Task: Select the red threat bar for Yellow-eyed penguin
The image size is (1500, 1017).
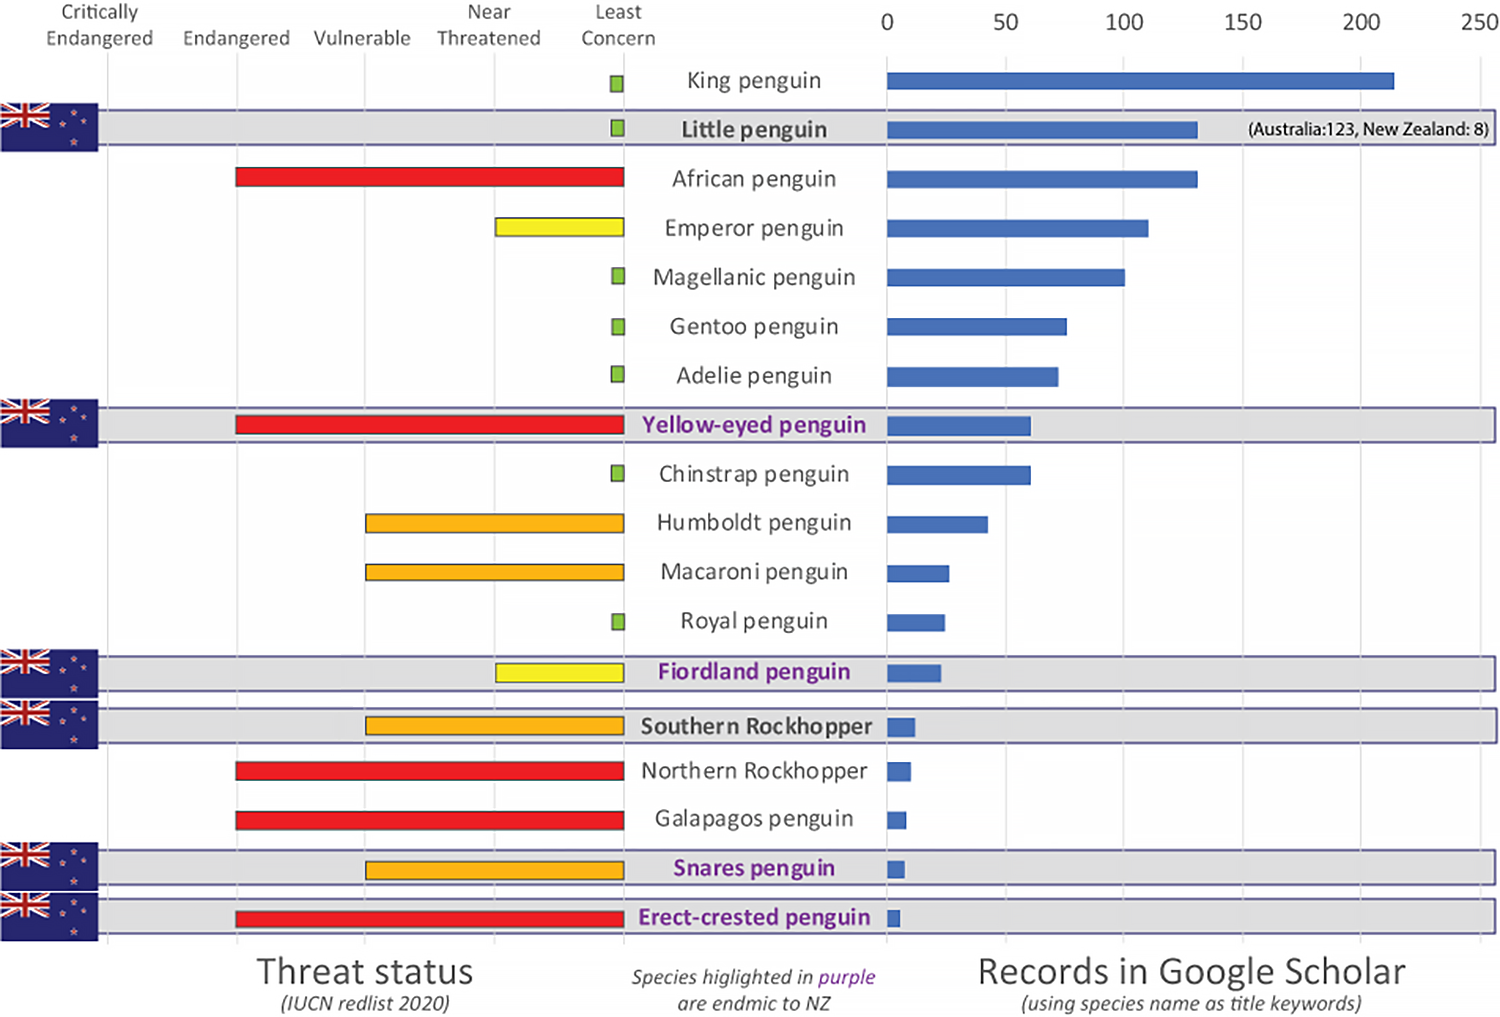Action: [x=430, y=425]
